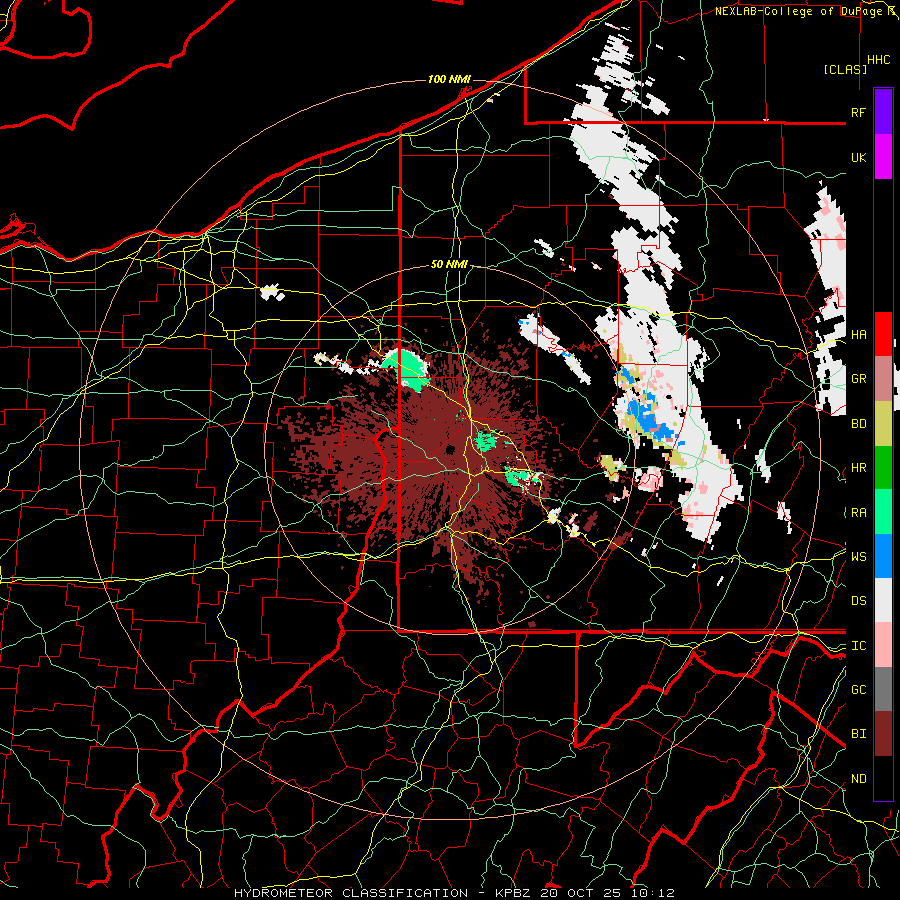
Task: Click the RF legend label
Action: tap(858, 112)
